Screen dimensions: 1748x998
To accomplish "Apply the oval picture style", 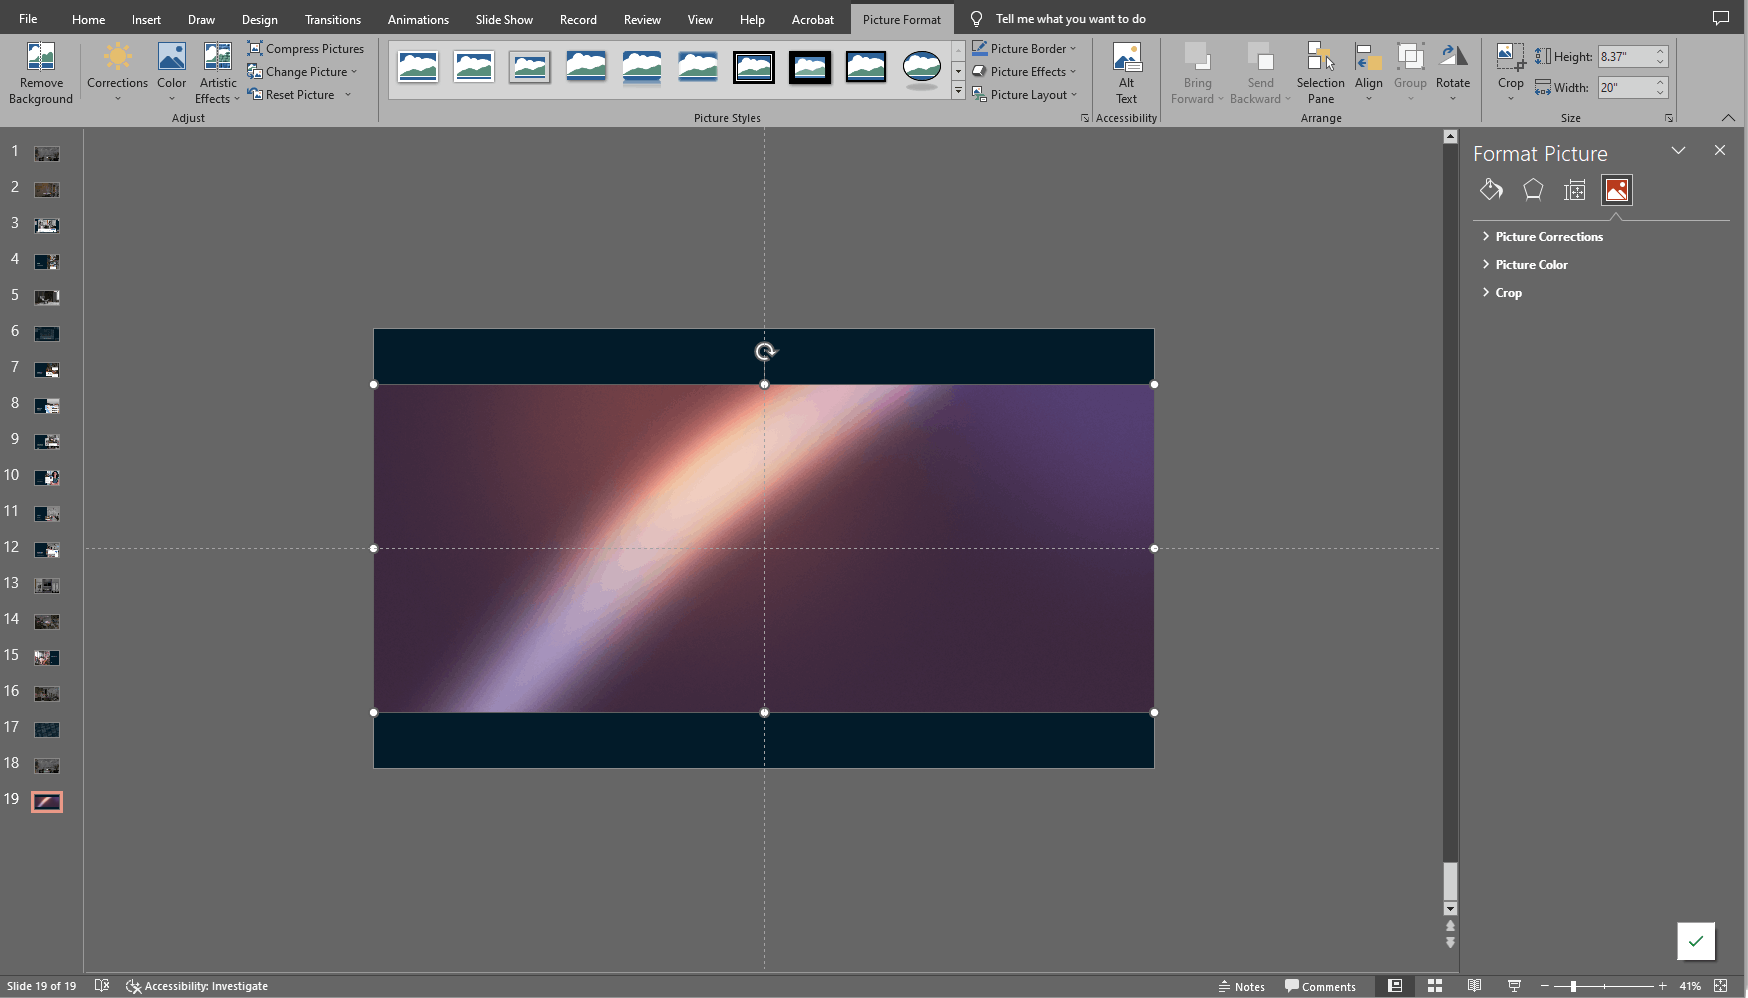I will (x=921, y=68).
